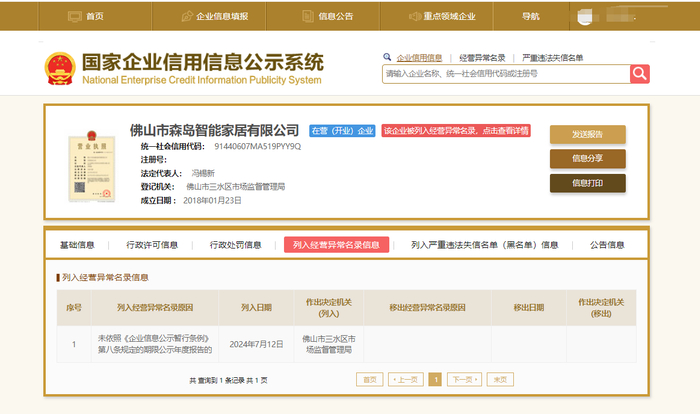Open the 导航 navigation menu

(x=530, y=16)
